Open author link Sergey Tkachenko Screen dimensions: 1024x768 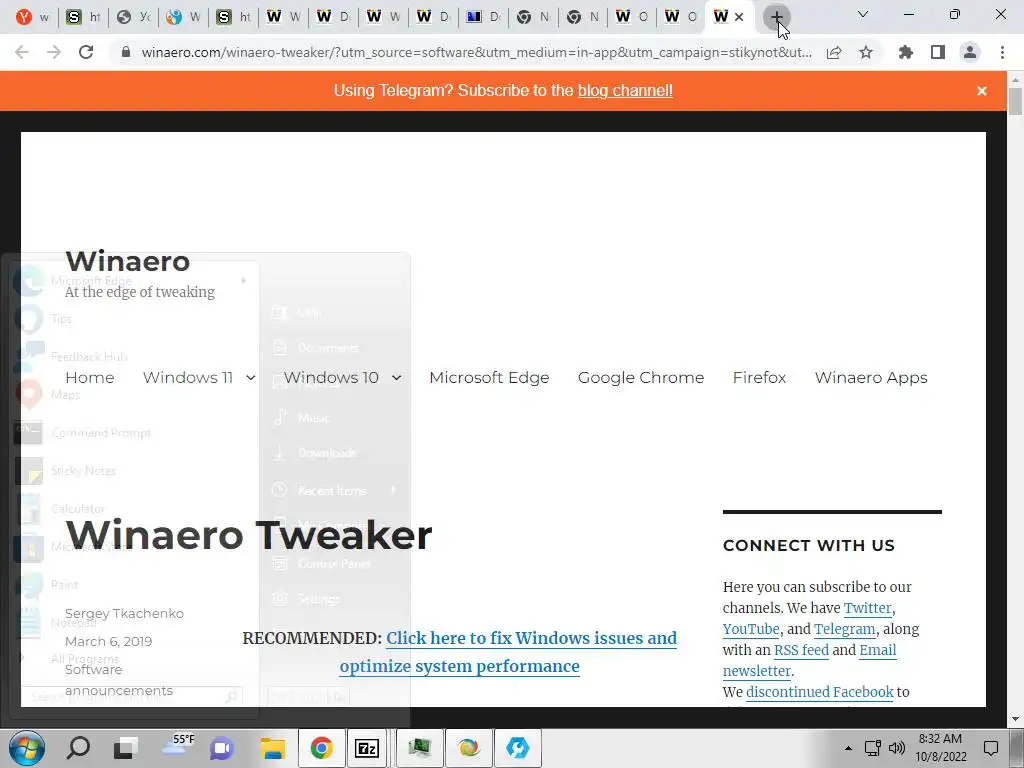124,613
